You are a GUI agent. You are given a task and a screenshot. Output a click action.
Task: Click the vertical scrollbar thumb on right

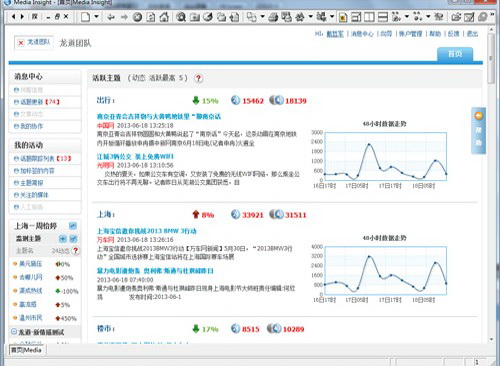(x=491, y=58)
